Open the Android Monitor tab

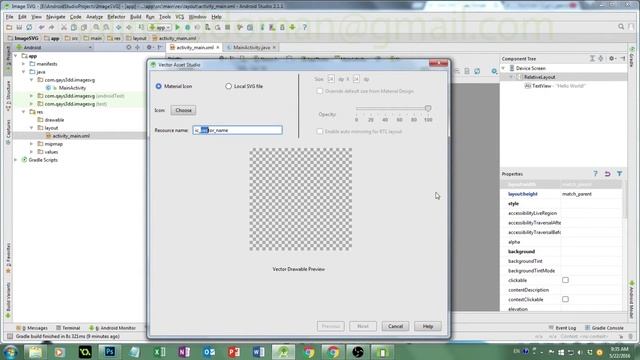tap(113, 328)
